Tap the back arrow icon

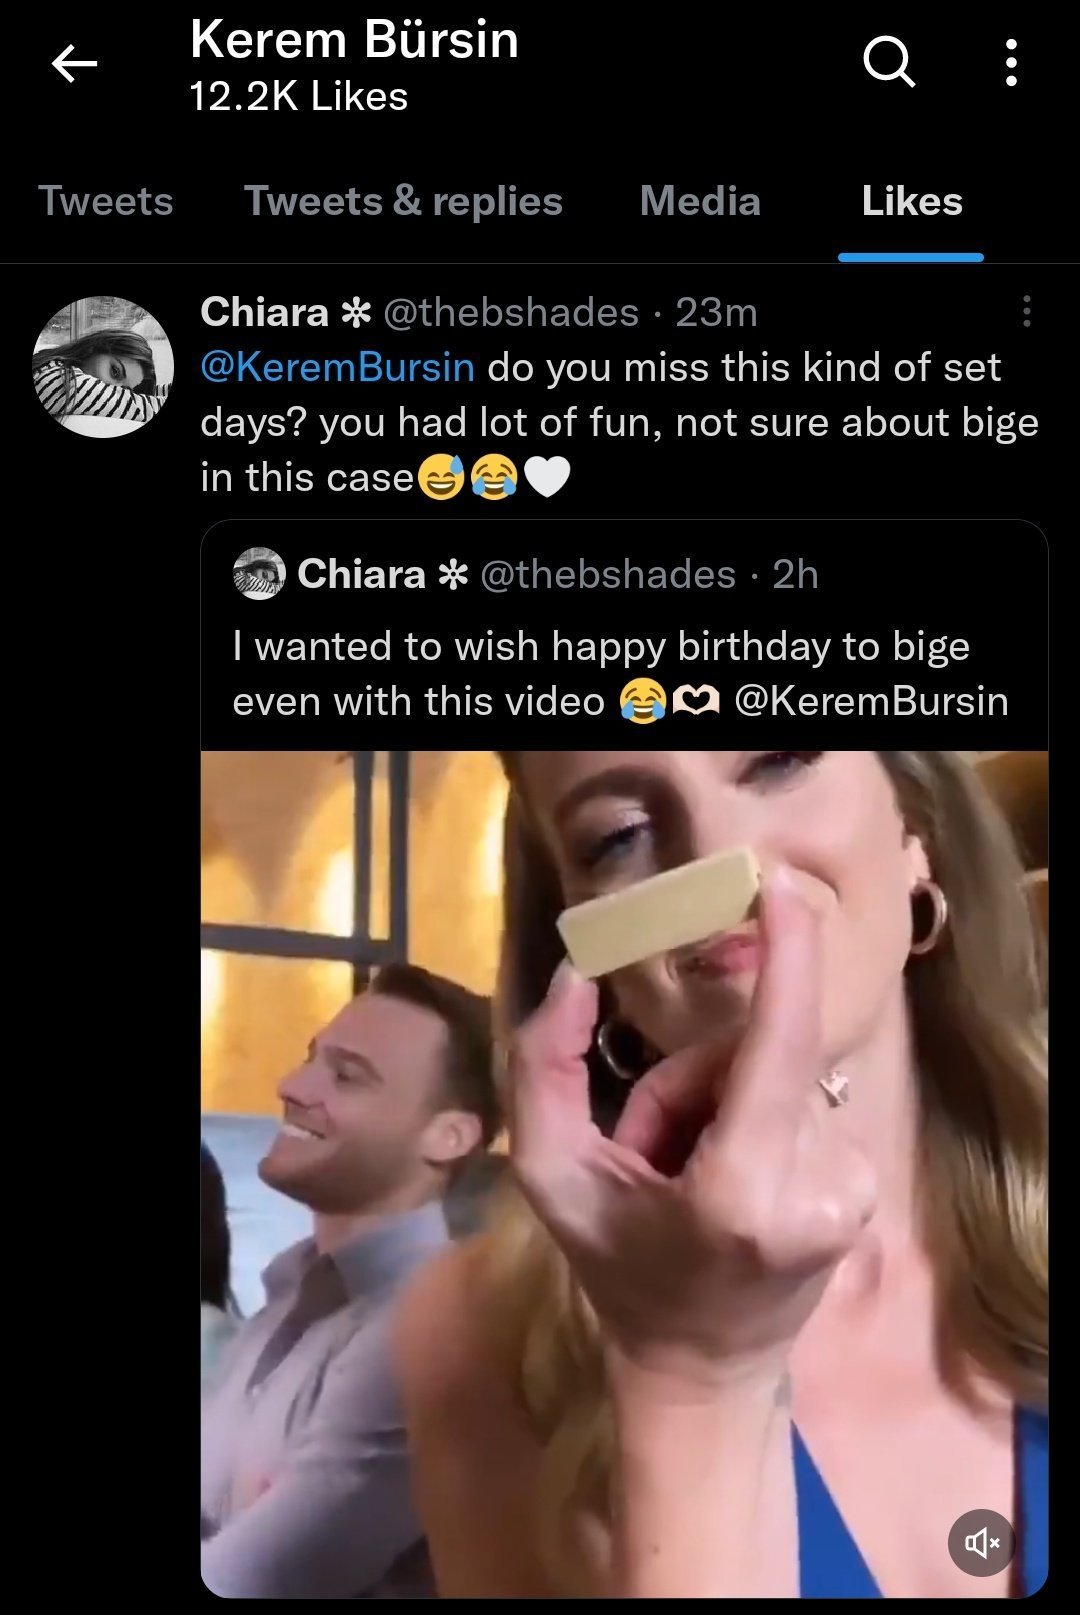pos(74,65)
